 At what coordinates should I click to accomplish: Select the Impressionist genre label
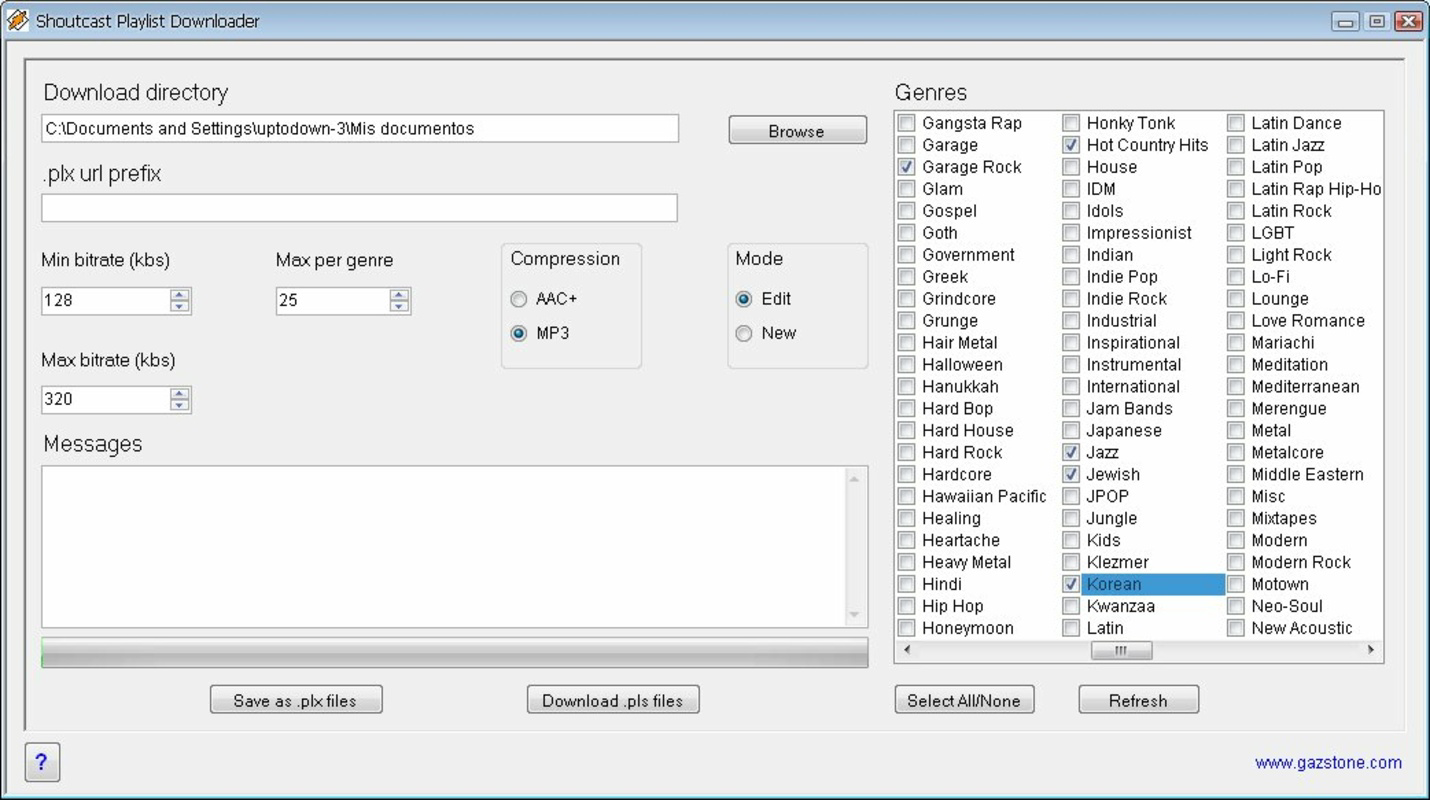1139,233
